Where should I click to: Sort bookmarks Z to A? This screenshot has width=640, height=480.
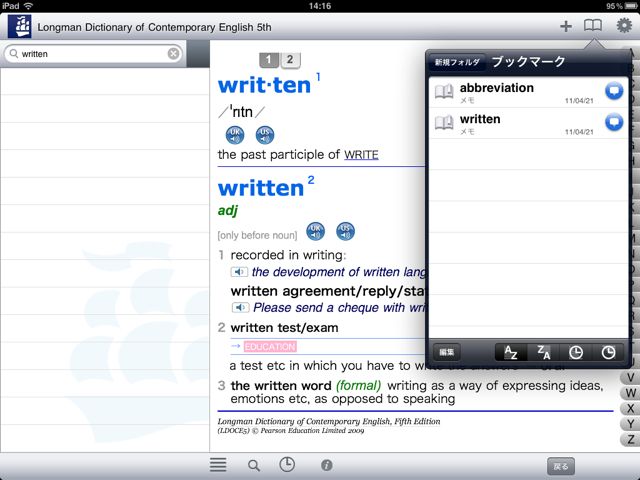tap(543, 352)
